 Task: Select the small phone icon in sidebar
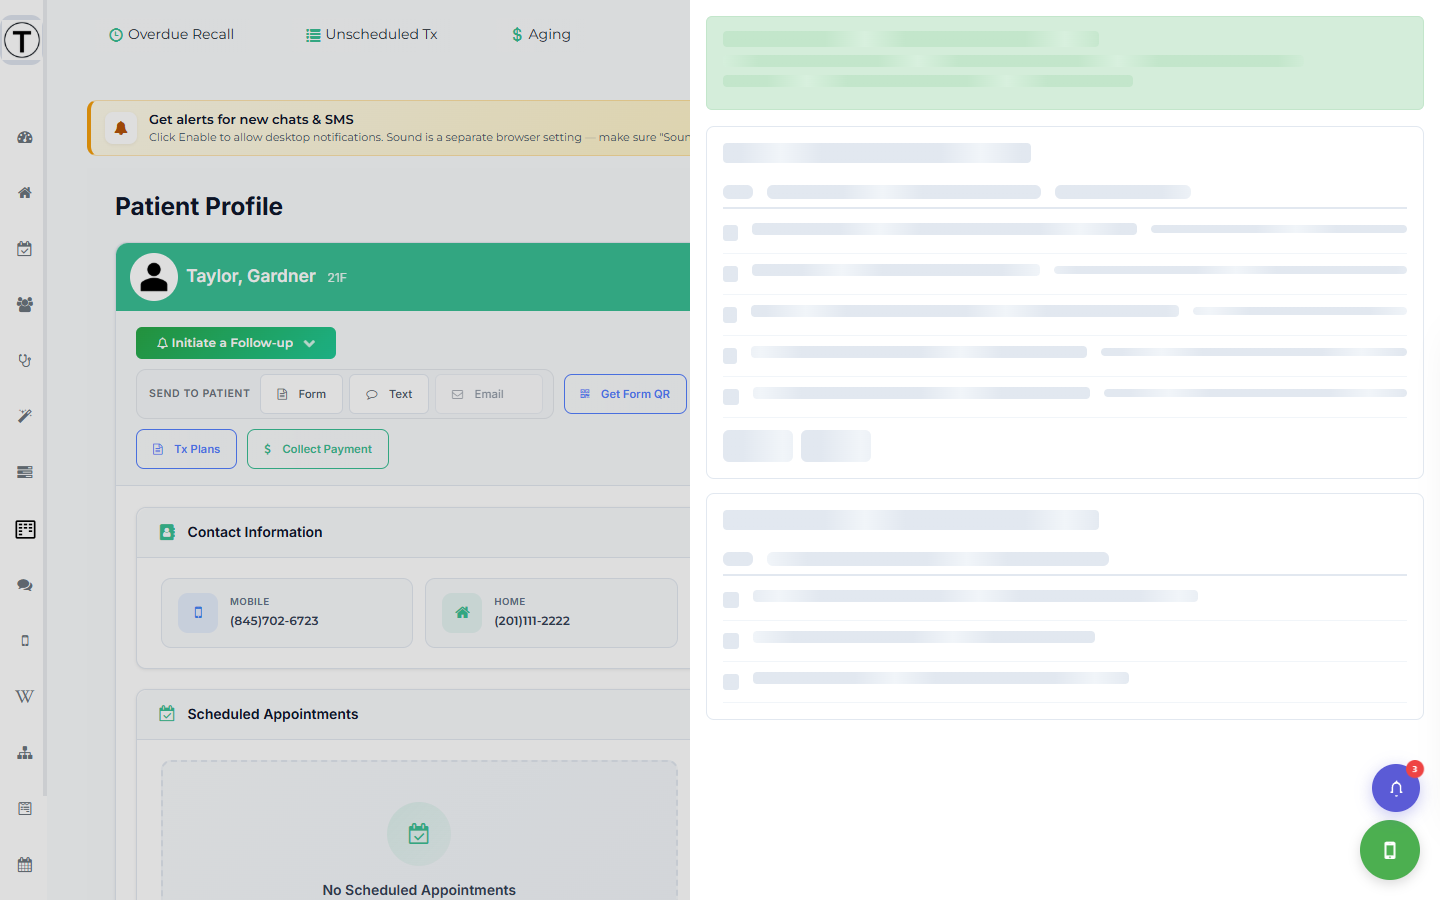tap(25, 641)
